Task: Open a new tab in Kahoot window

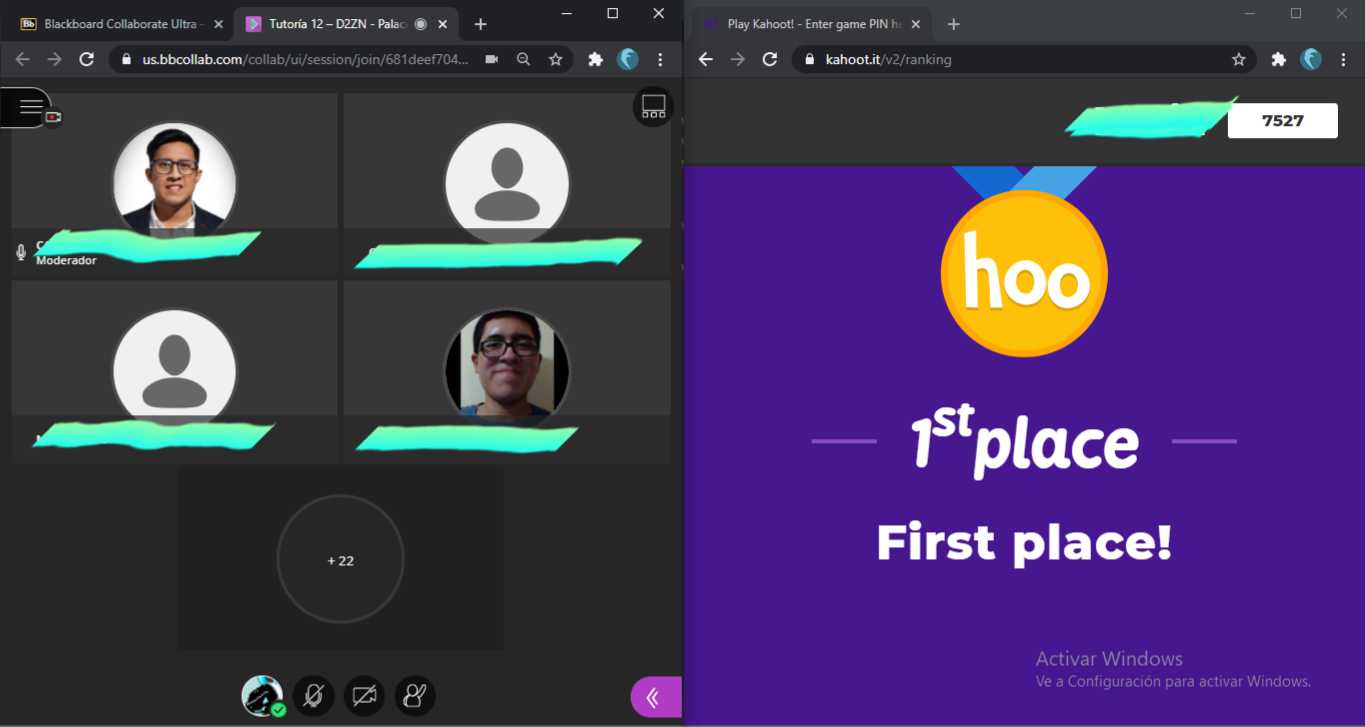Action: tap(953, 24)
